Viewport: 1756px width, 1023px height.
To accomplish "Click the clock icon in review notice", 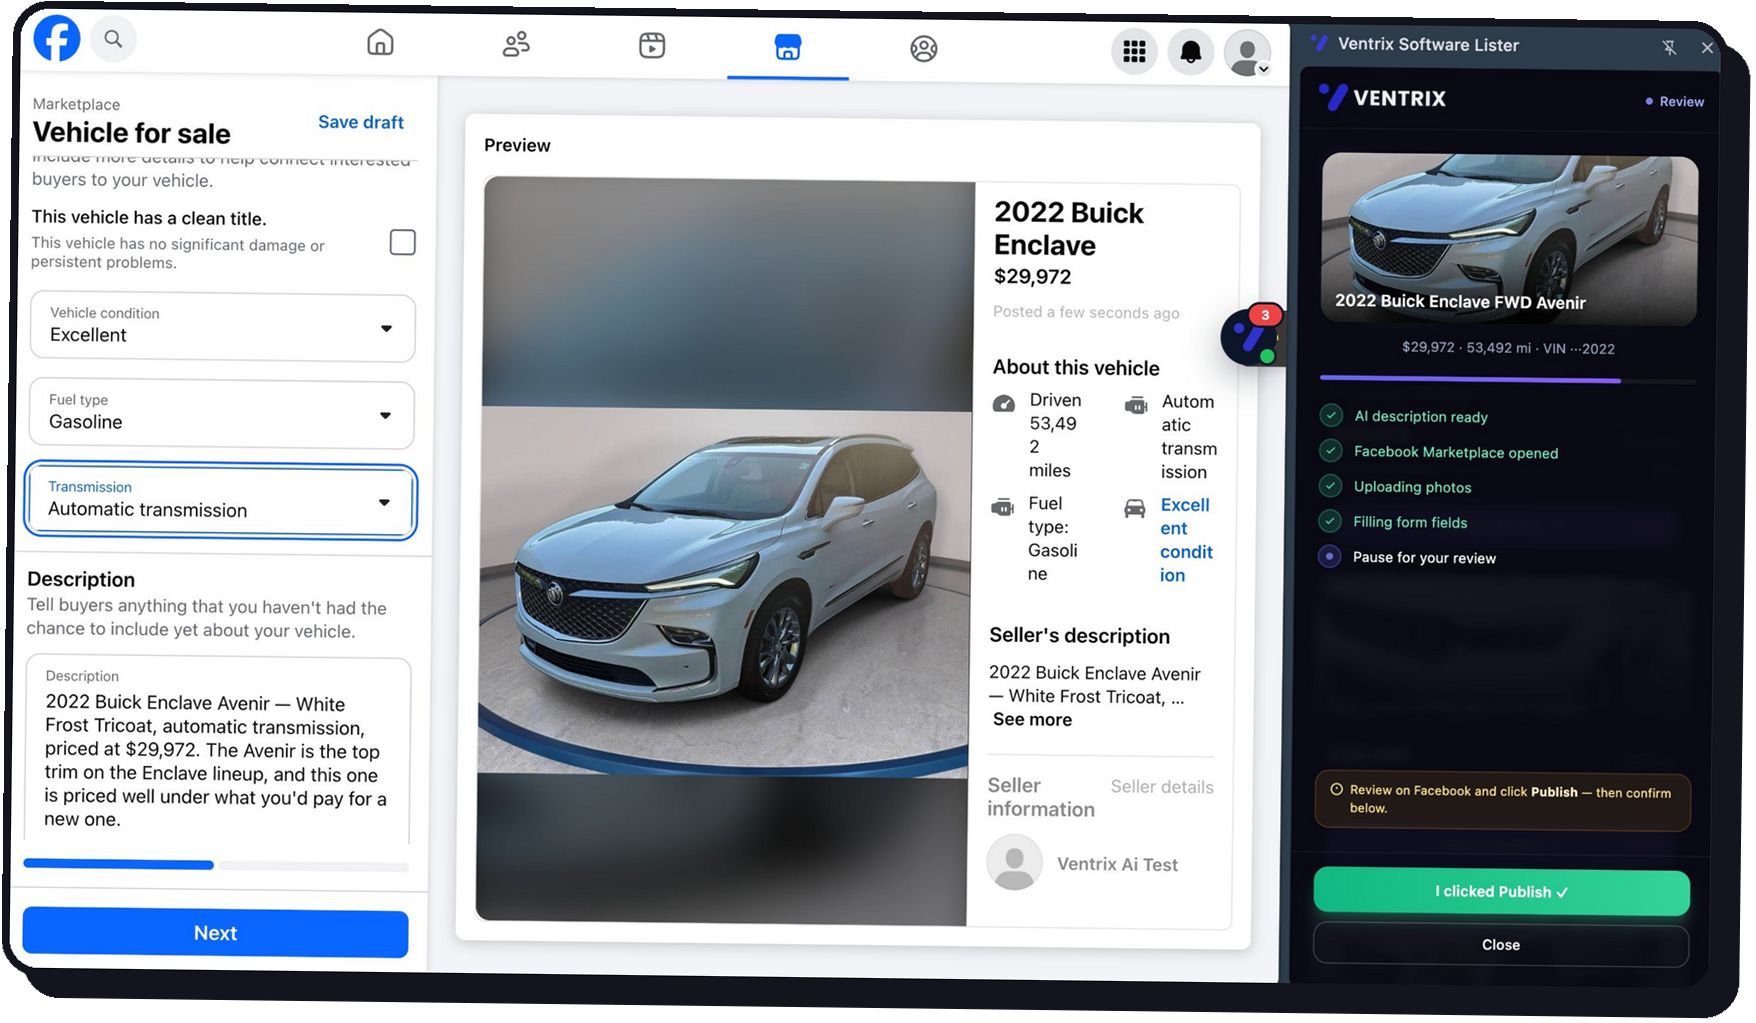I will [1336, 789].
